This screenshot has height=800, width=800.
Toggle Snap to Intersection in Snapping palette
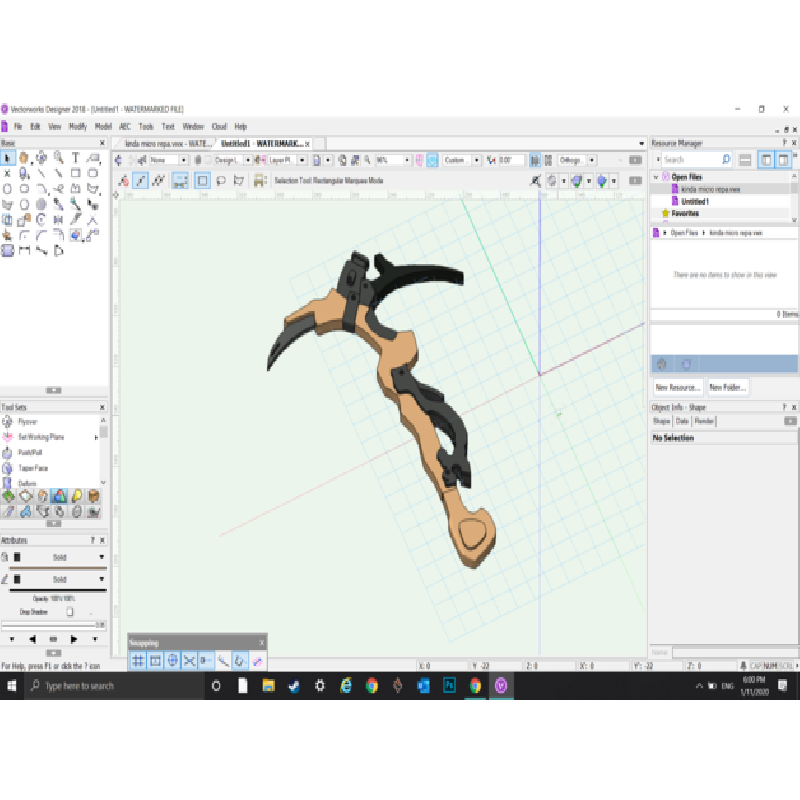(189, 661)
